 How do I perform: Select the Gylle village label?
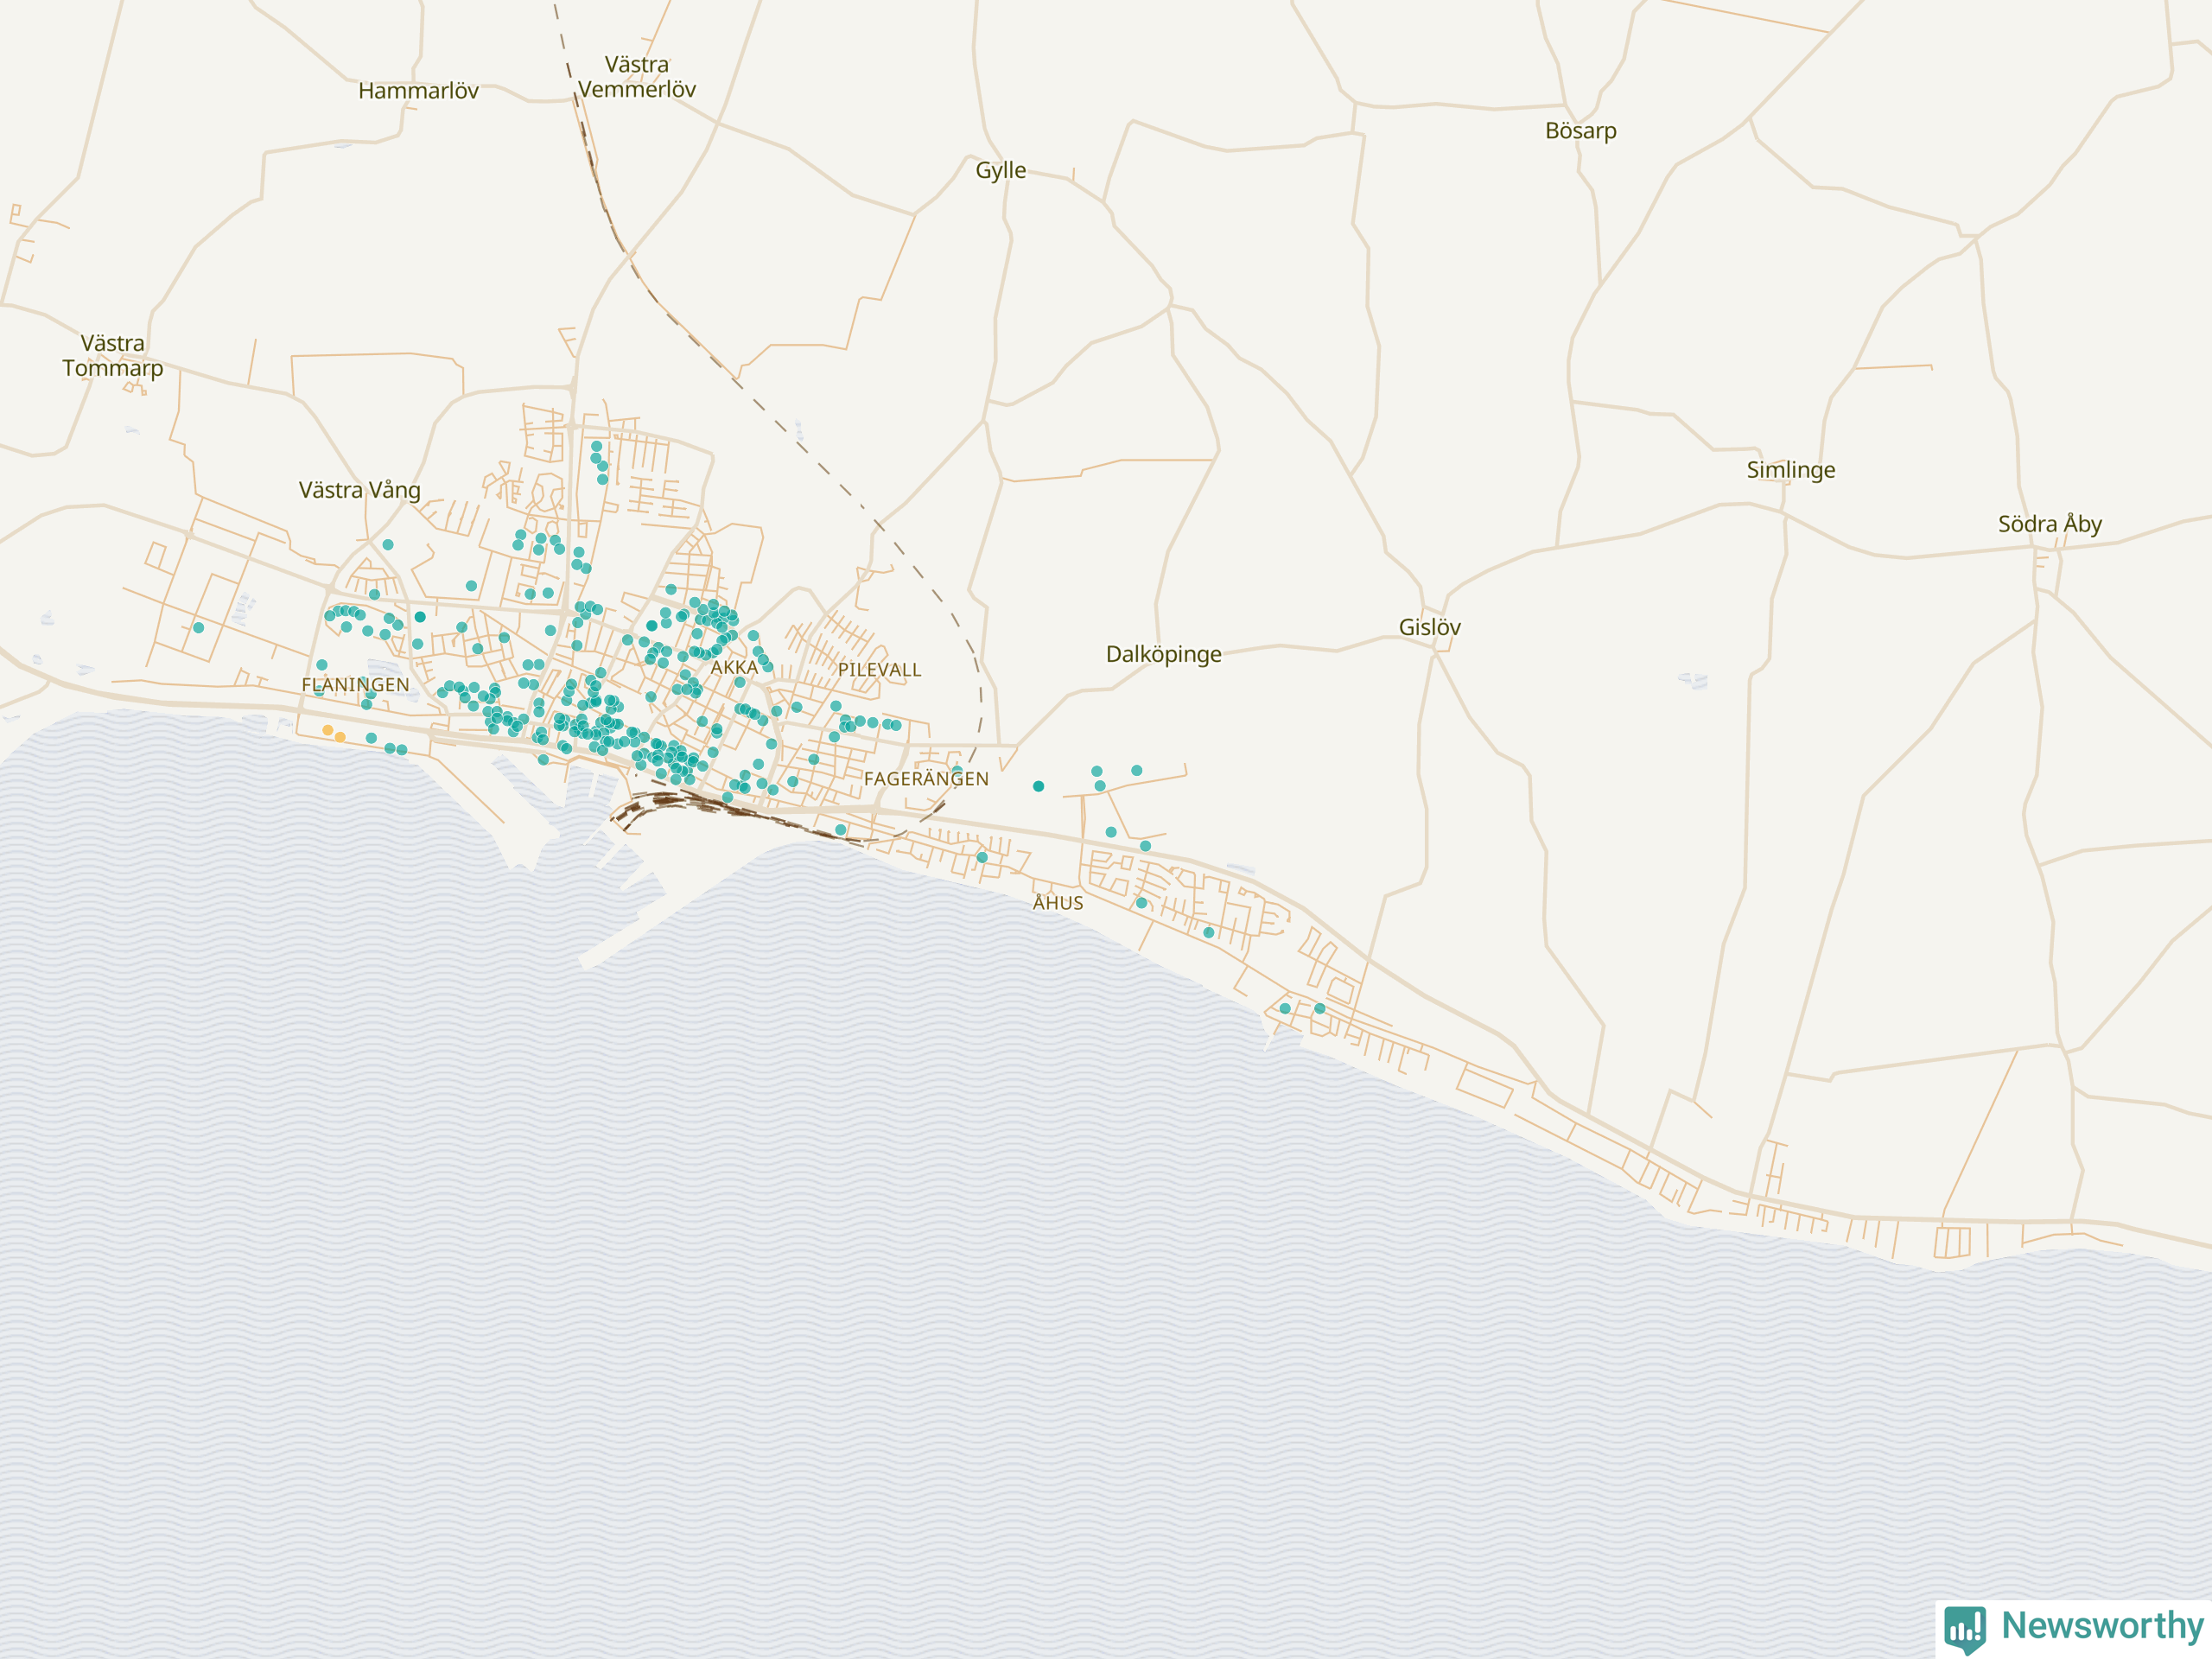point(1000,170)
